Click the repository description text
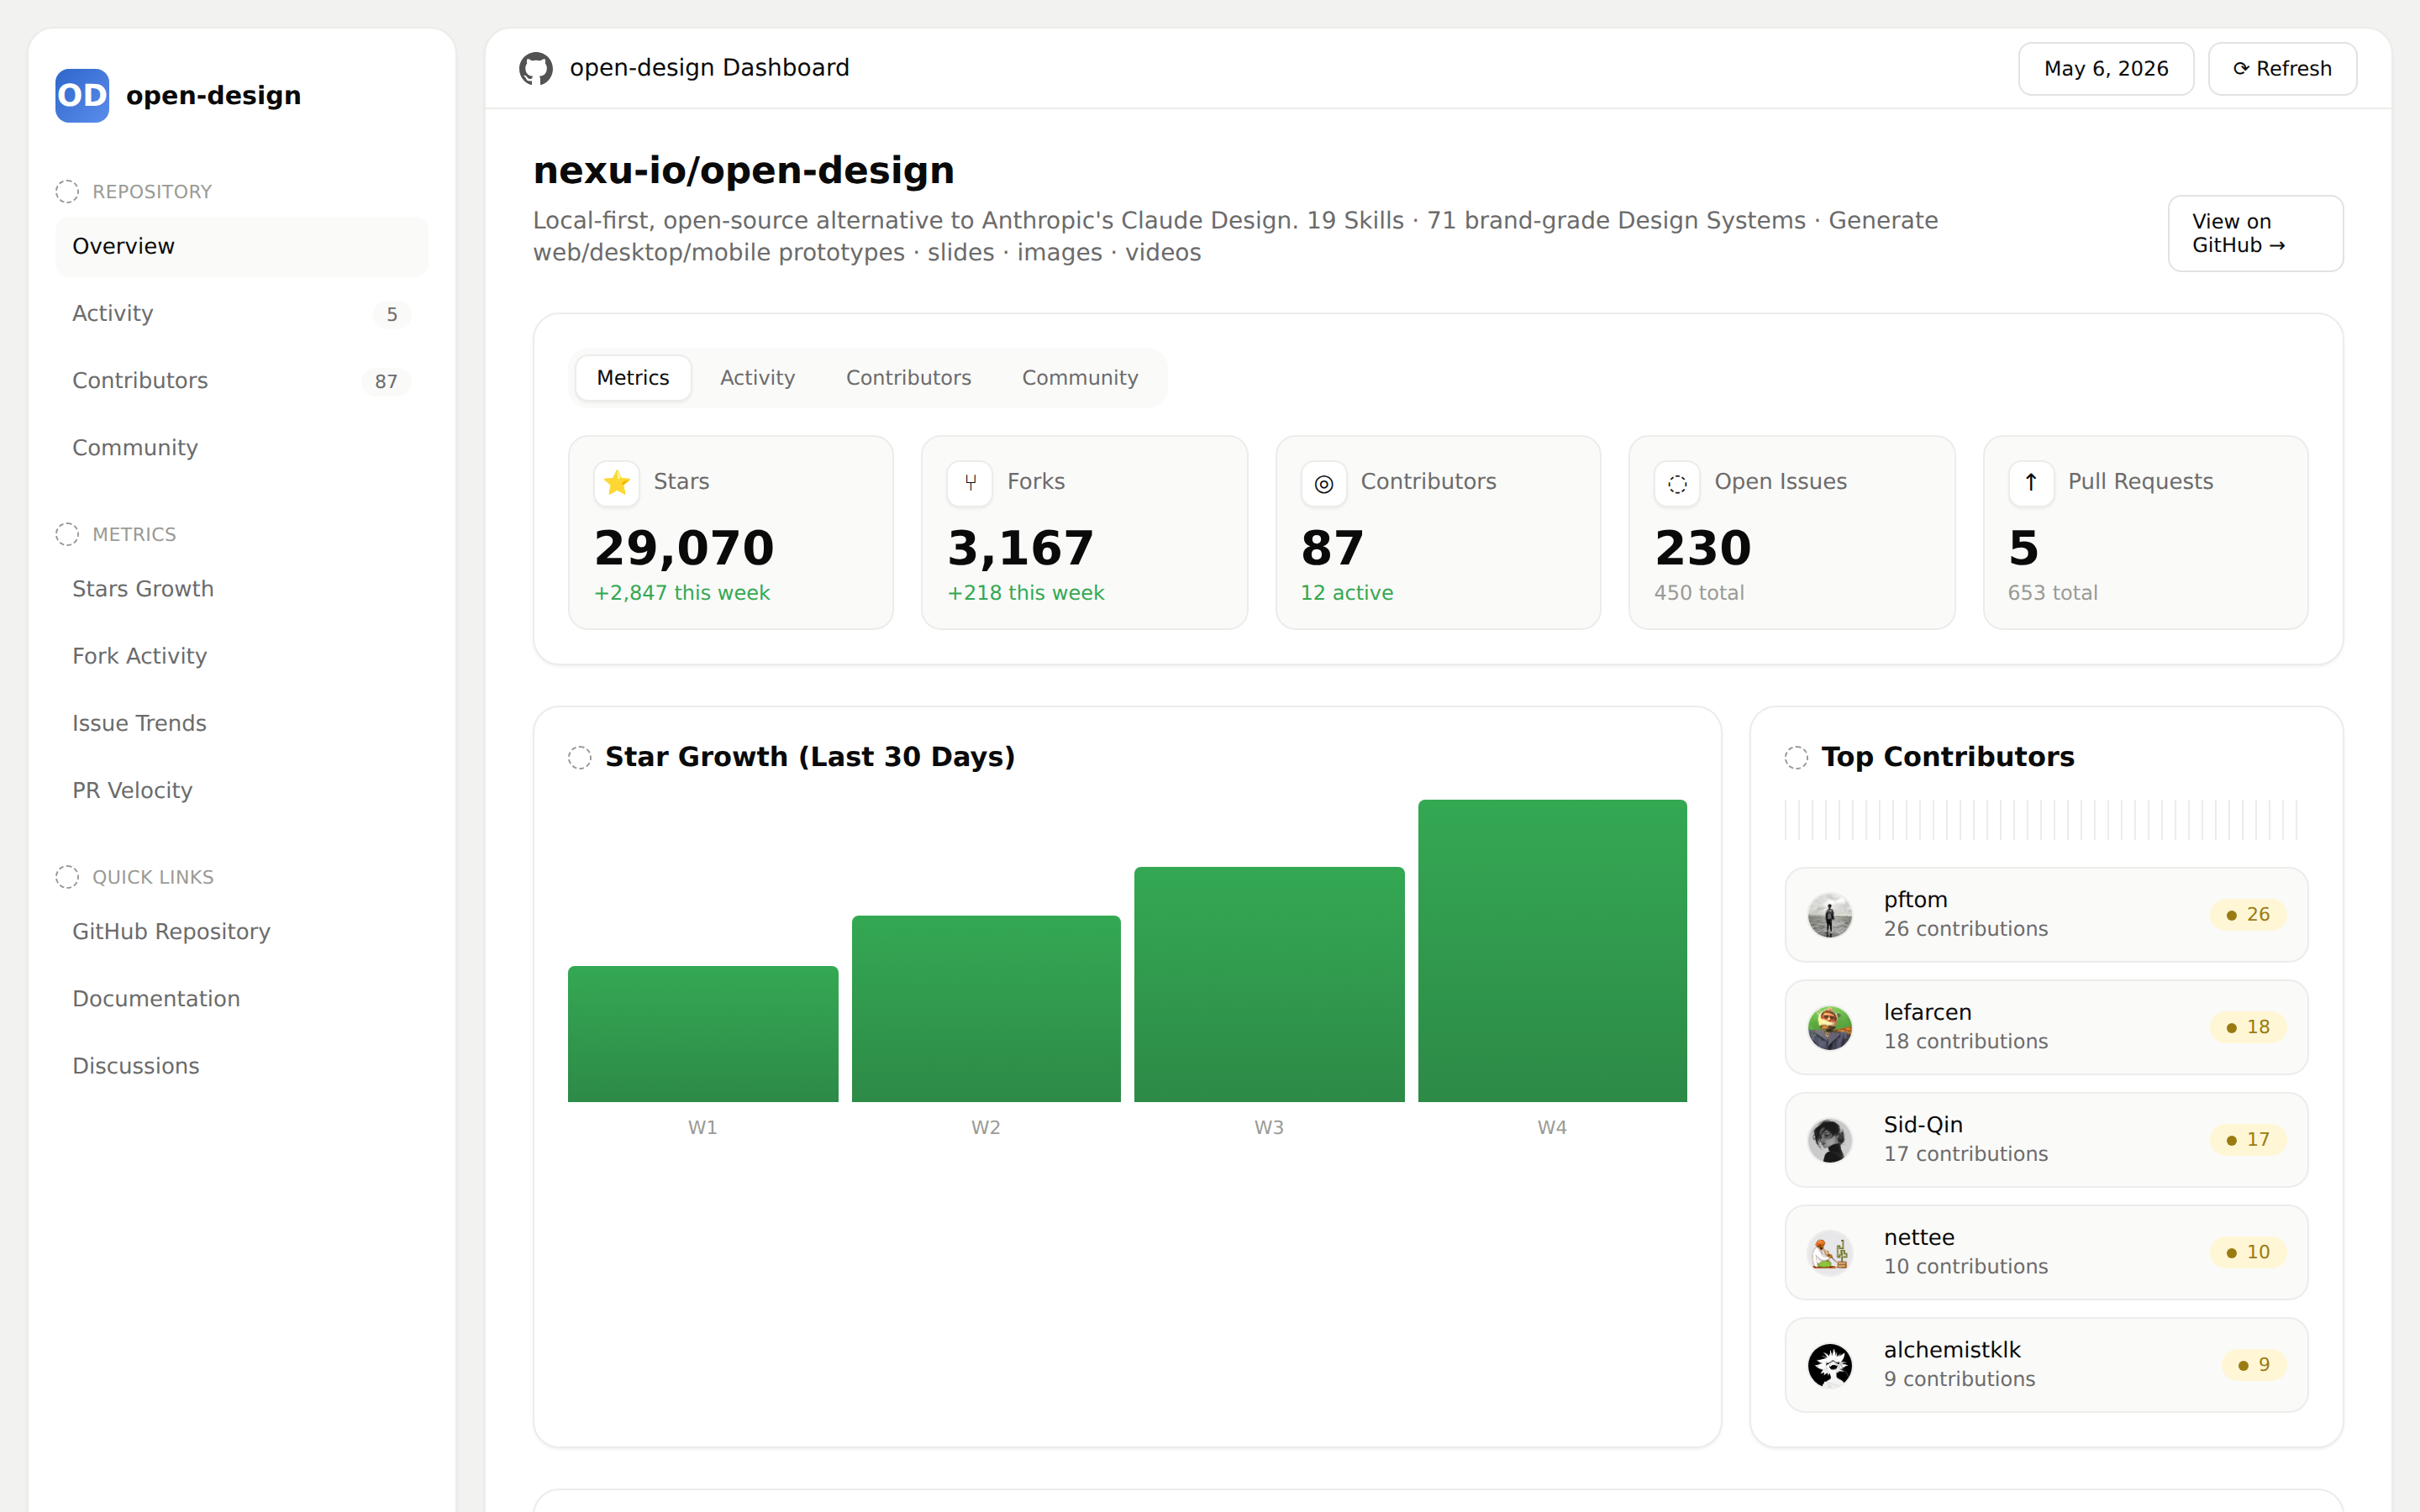 [1235, 236]
